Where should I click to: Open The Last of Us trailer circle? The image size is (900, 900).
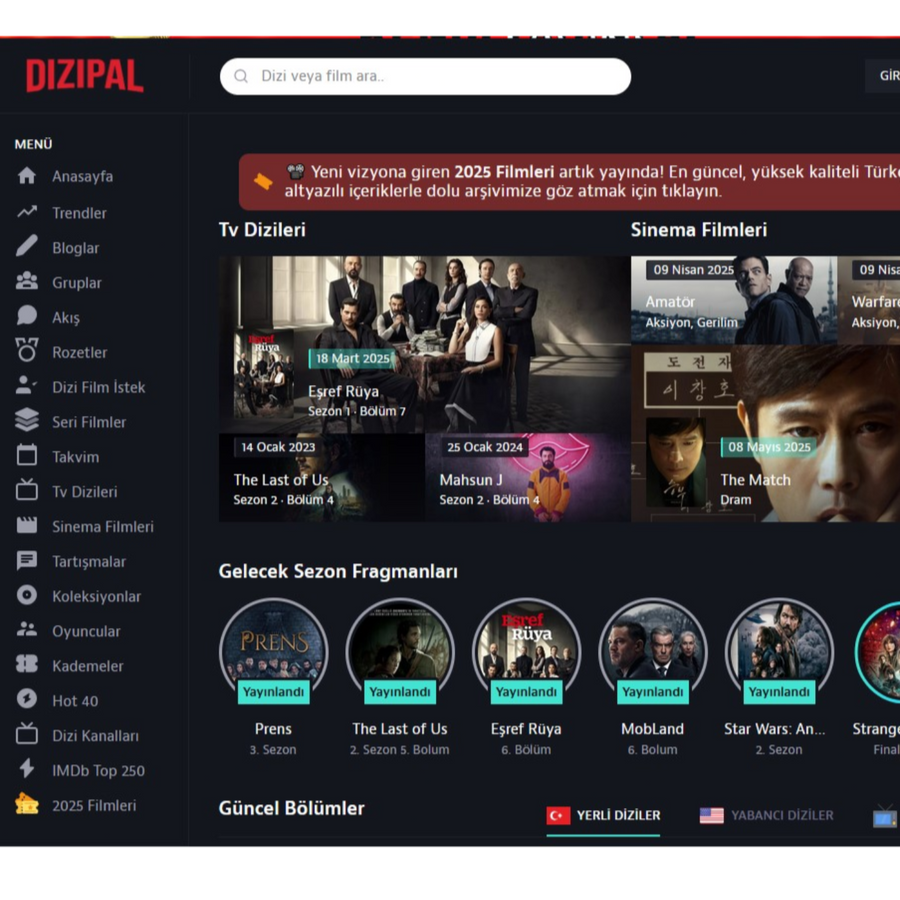pos(400,651)
